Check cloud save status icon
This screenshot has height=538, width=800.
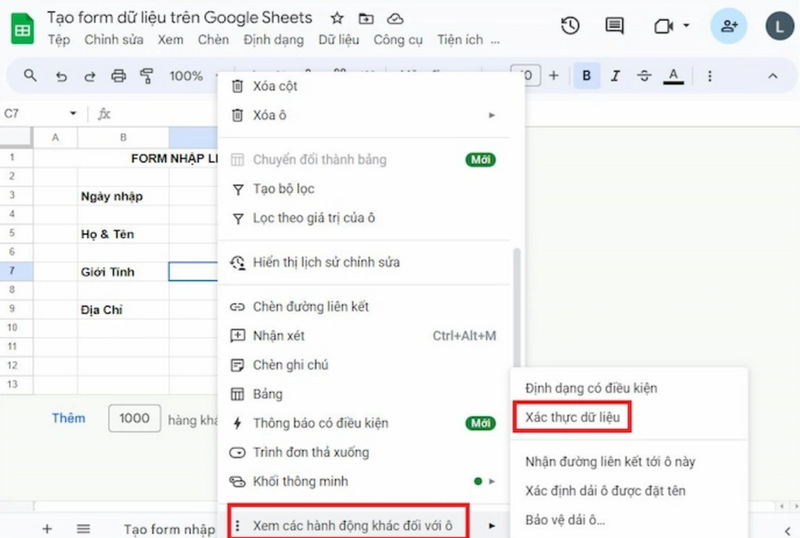point(395,19)
